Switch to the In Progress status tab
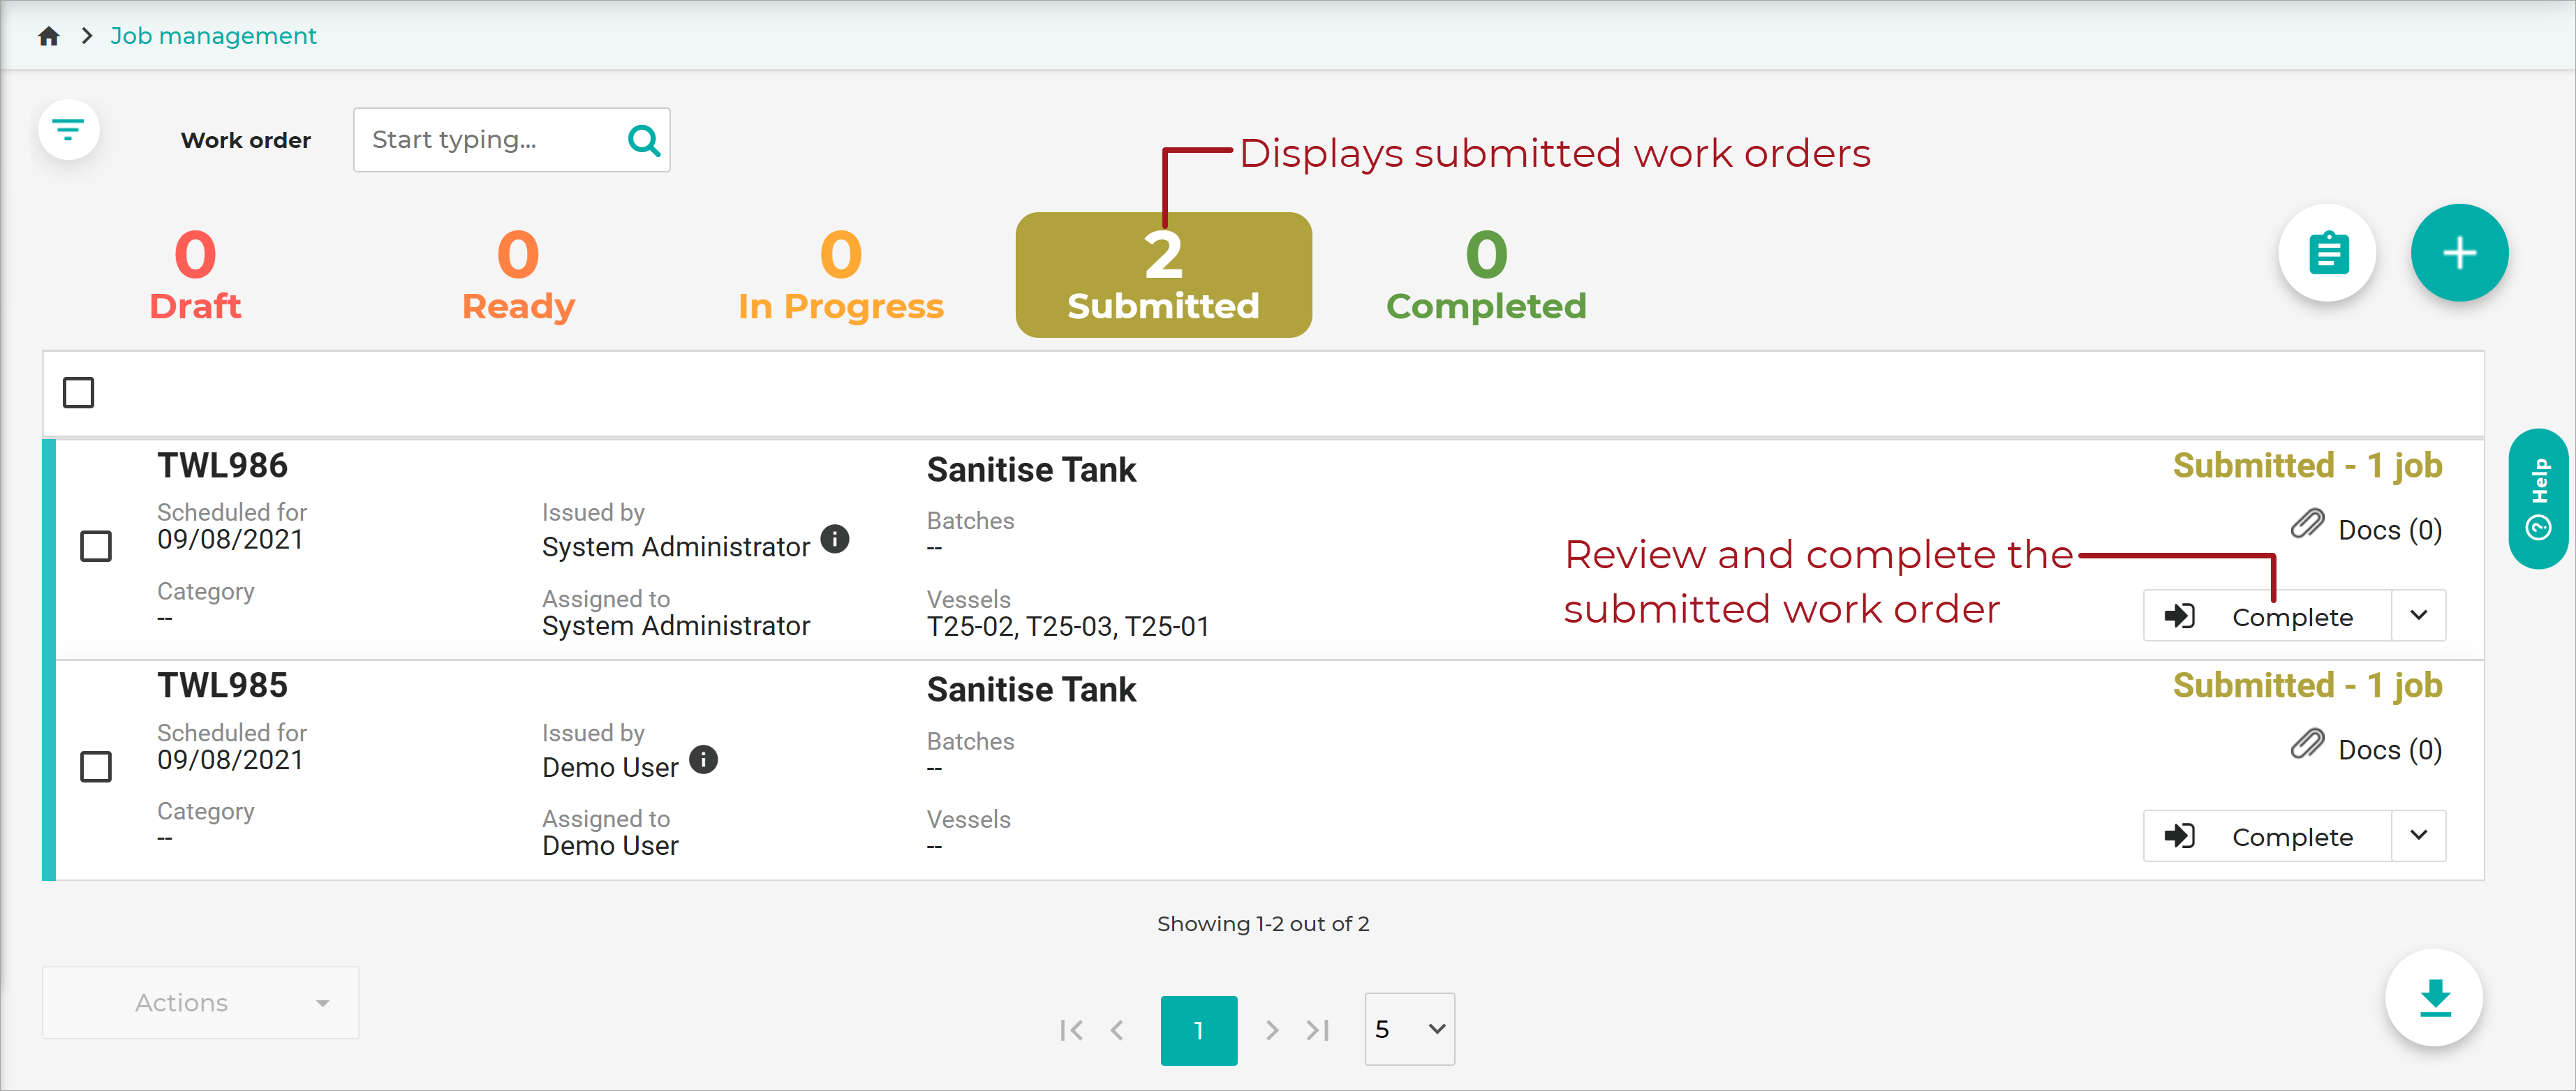The height and width of the screenshot is (1091, 2576). [841, 275]
